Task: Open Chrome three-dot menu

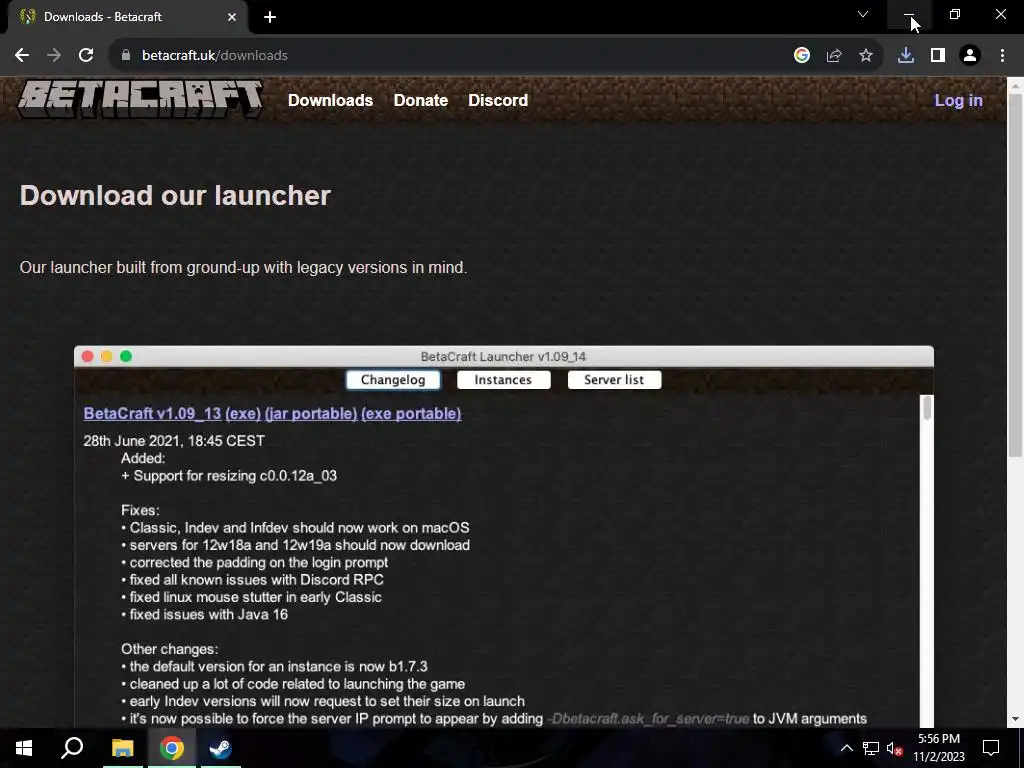Action: 1002,56
